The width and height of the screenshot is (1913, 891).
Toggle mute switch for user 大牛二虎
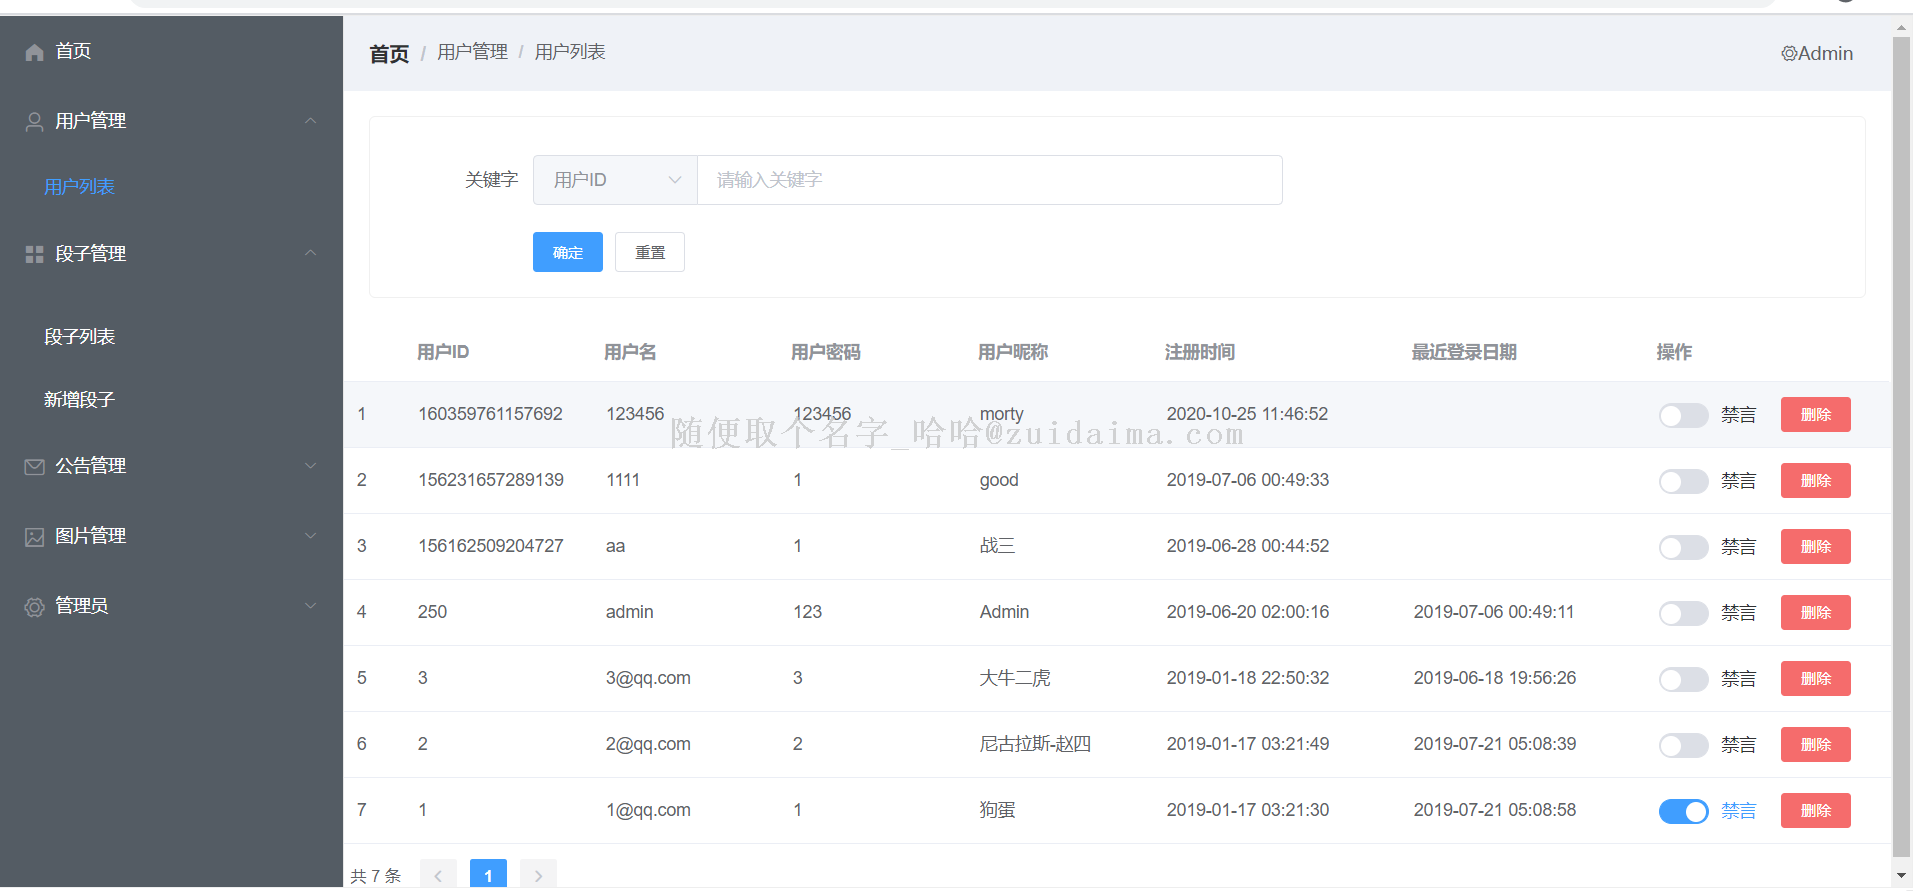pyautogui.click(x=1683, y=679)
